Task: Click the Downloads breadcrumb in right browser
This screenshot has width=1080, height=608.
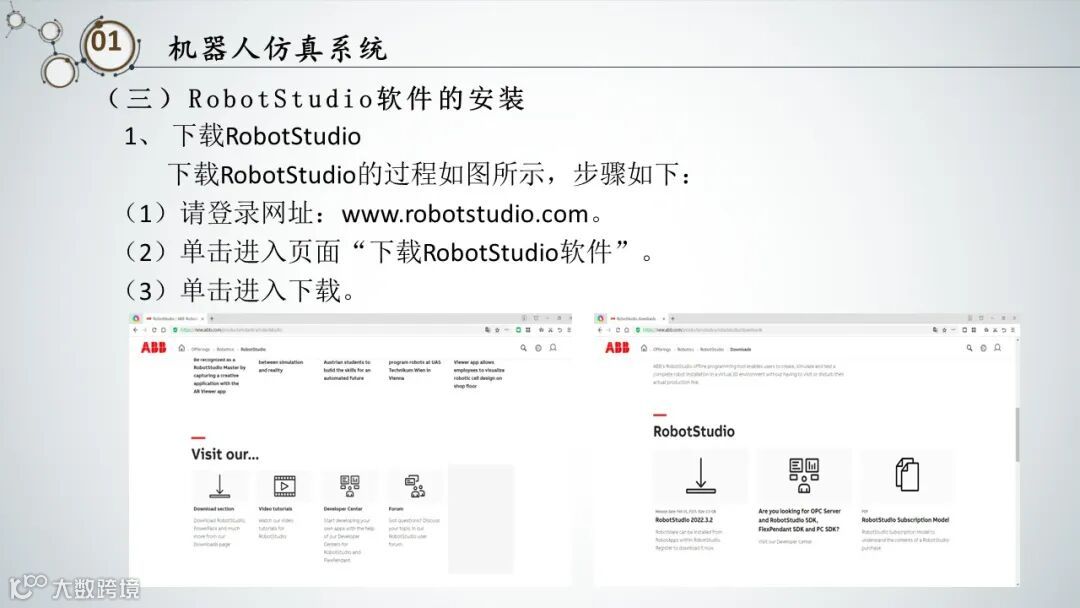Action: pos(740,349)
